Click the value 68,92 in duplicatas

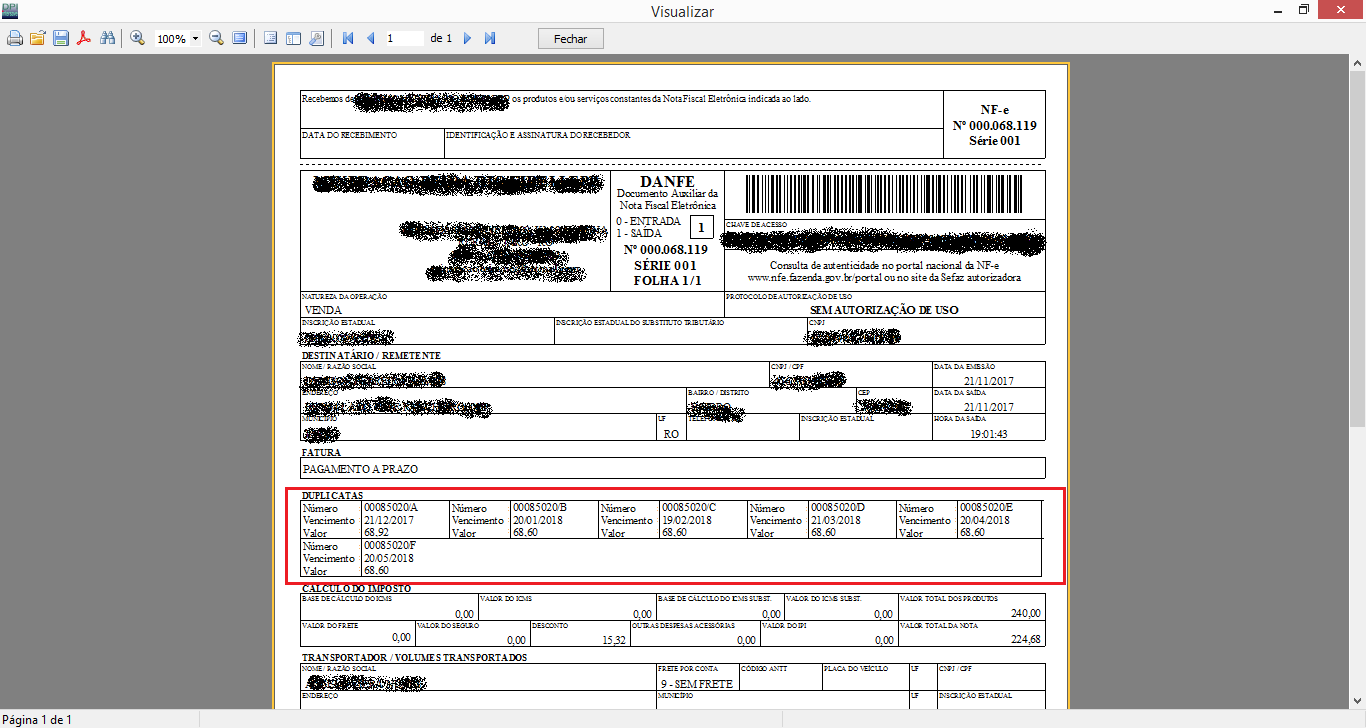click(x=377, y=533)
